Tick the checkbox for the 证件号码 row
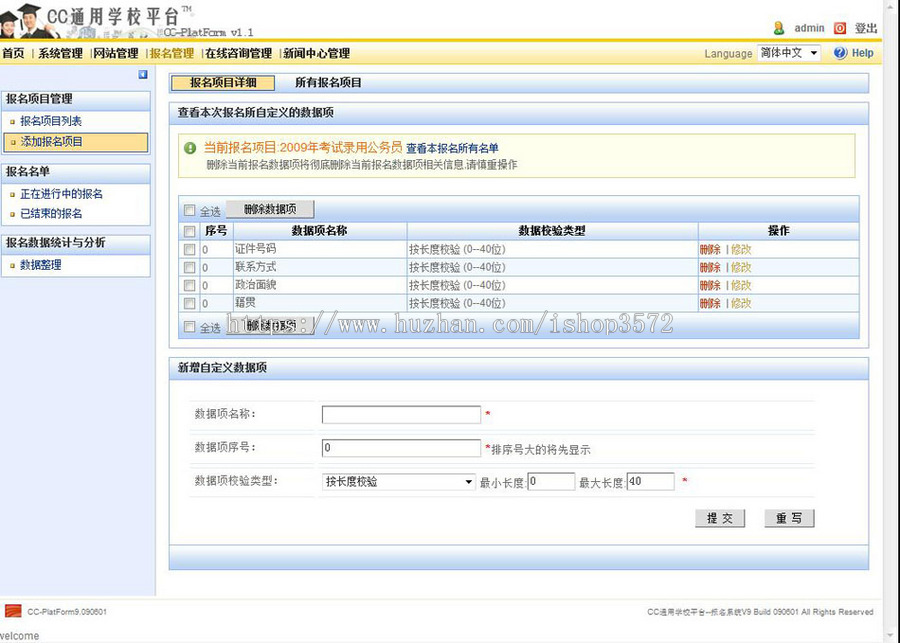The width and height of the screenshot is (900, 643). click(x=188, y=249)
